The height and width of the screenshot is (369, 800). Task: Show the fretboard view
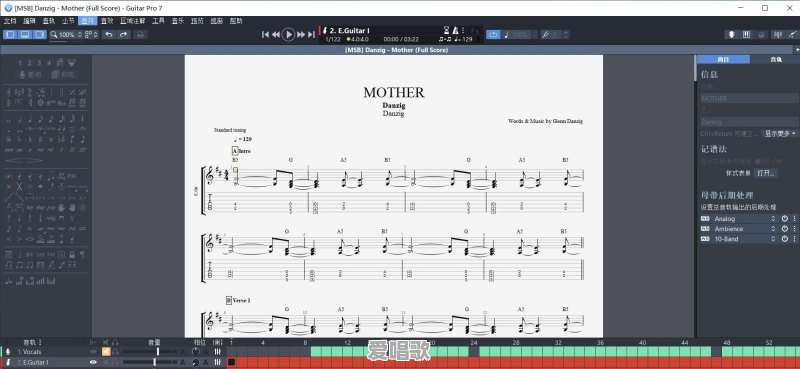coord(731,34)
